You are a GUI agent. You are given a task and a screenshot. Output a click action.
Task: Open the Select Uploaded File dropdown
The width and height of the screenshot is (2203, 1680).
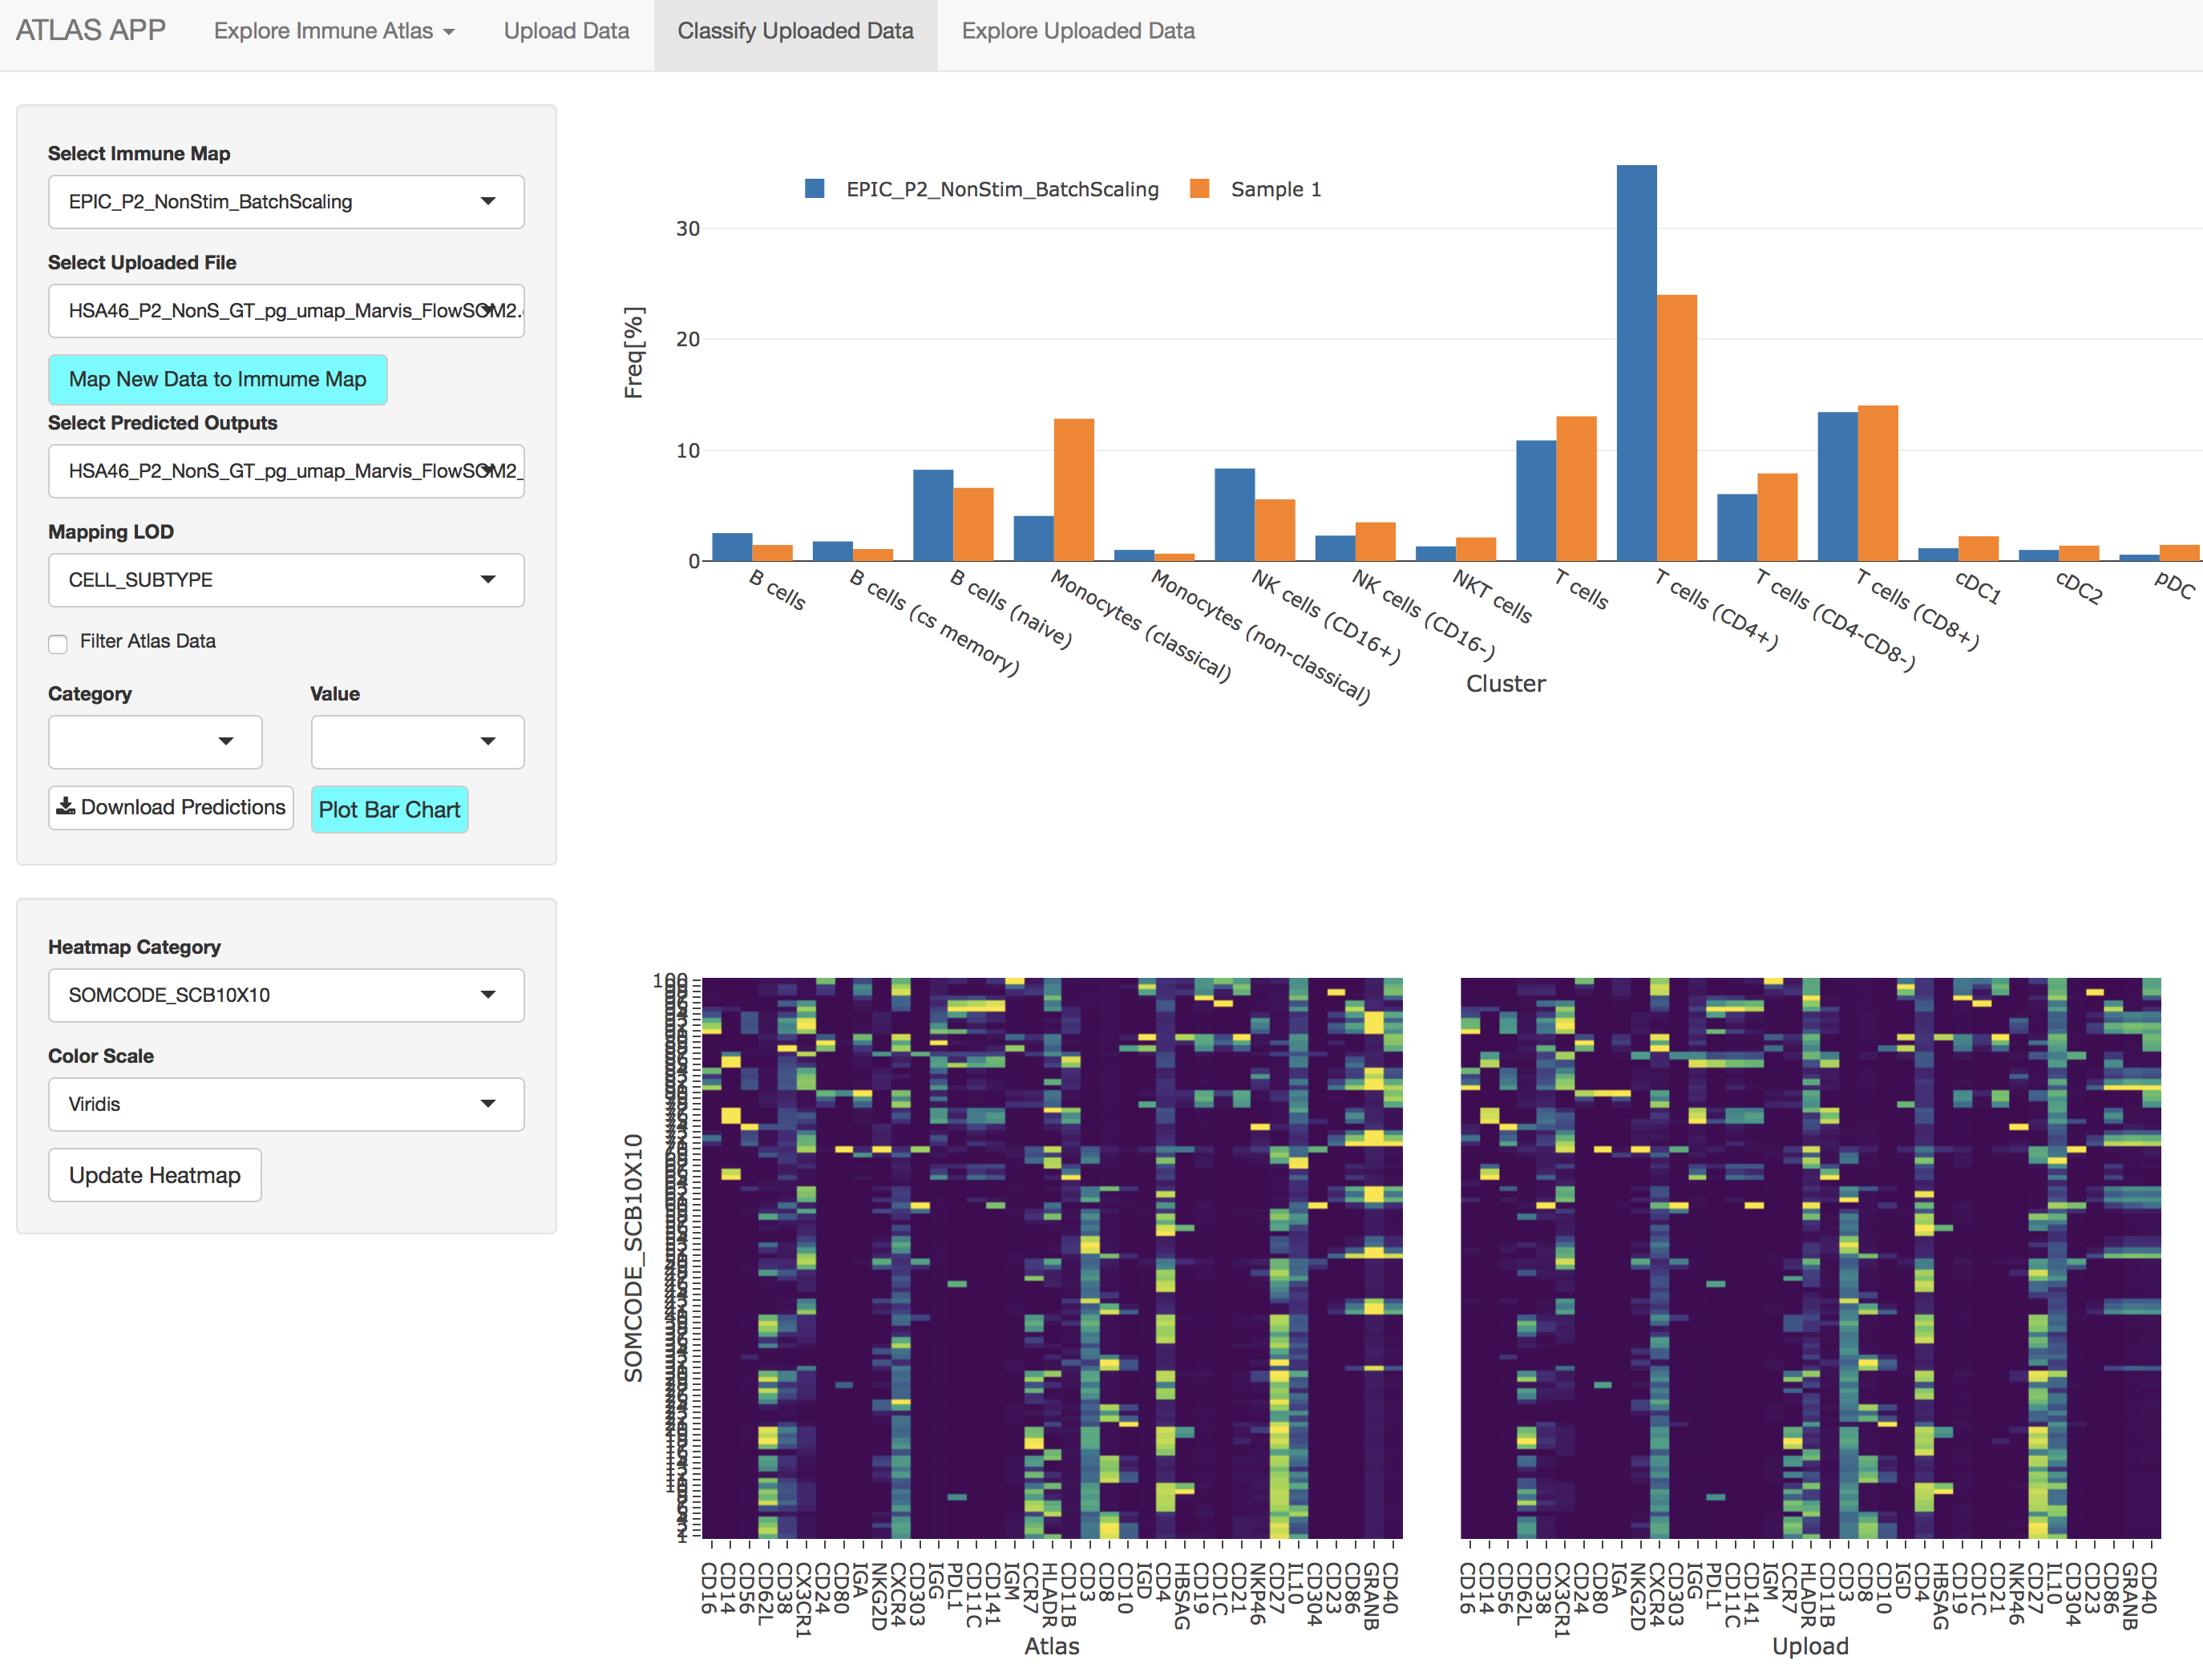click(x=286, y=311)
